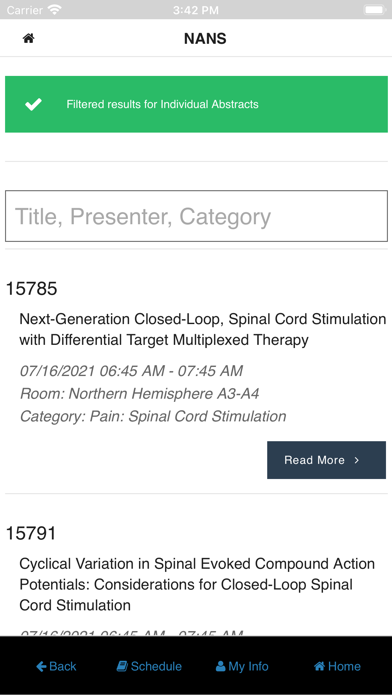Click the Filtered results for Individual Abstracts message
The height and width of the screenshot is (696, 392).
click(x=162, y=104)
